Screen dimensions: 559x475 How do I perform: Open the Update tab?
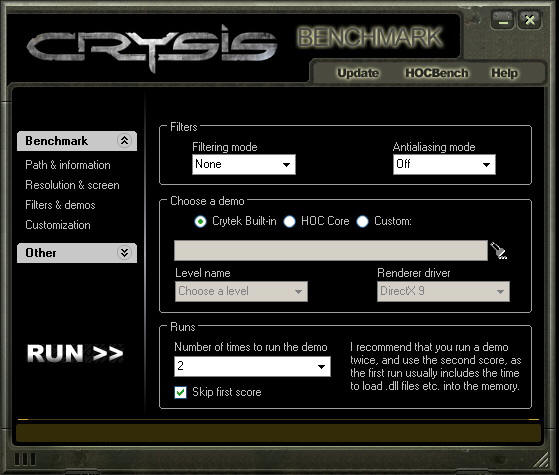click(358, 73)
